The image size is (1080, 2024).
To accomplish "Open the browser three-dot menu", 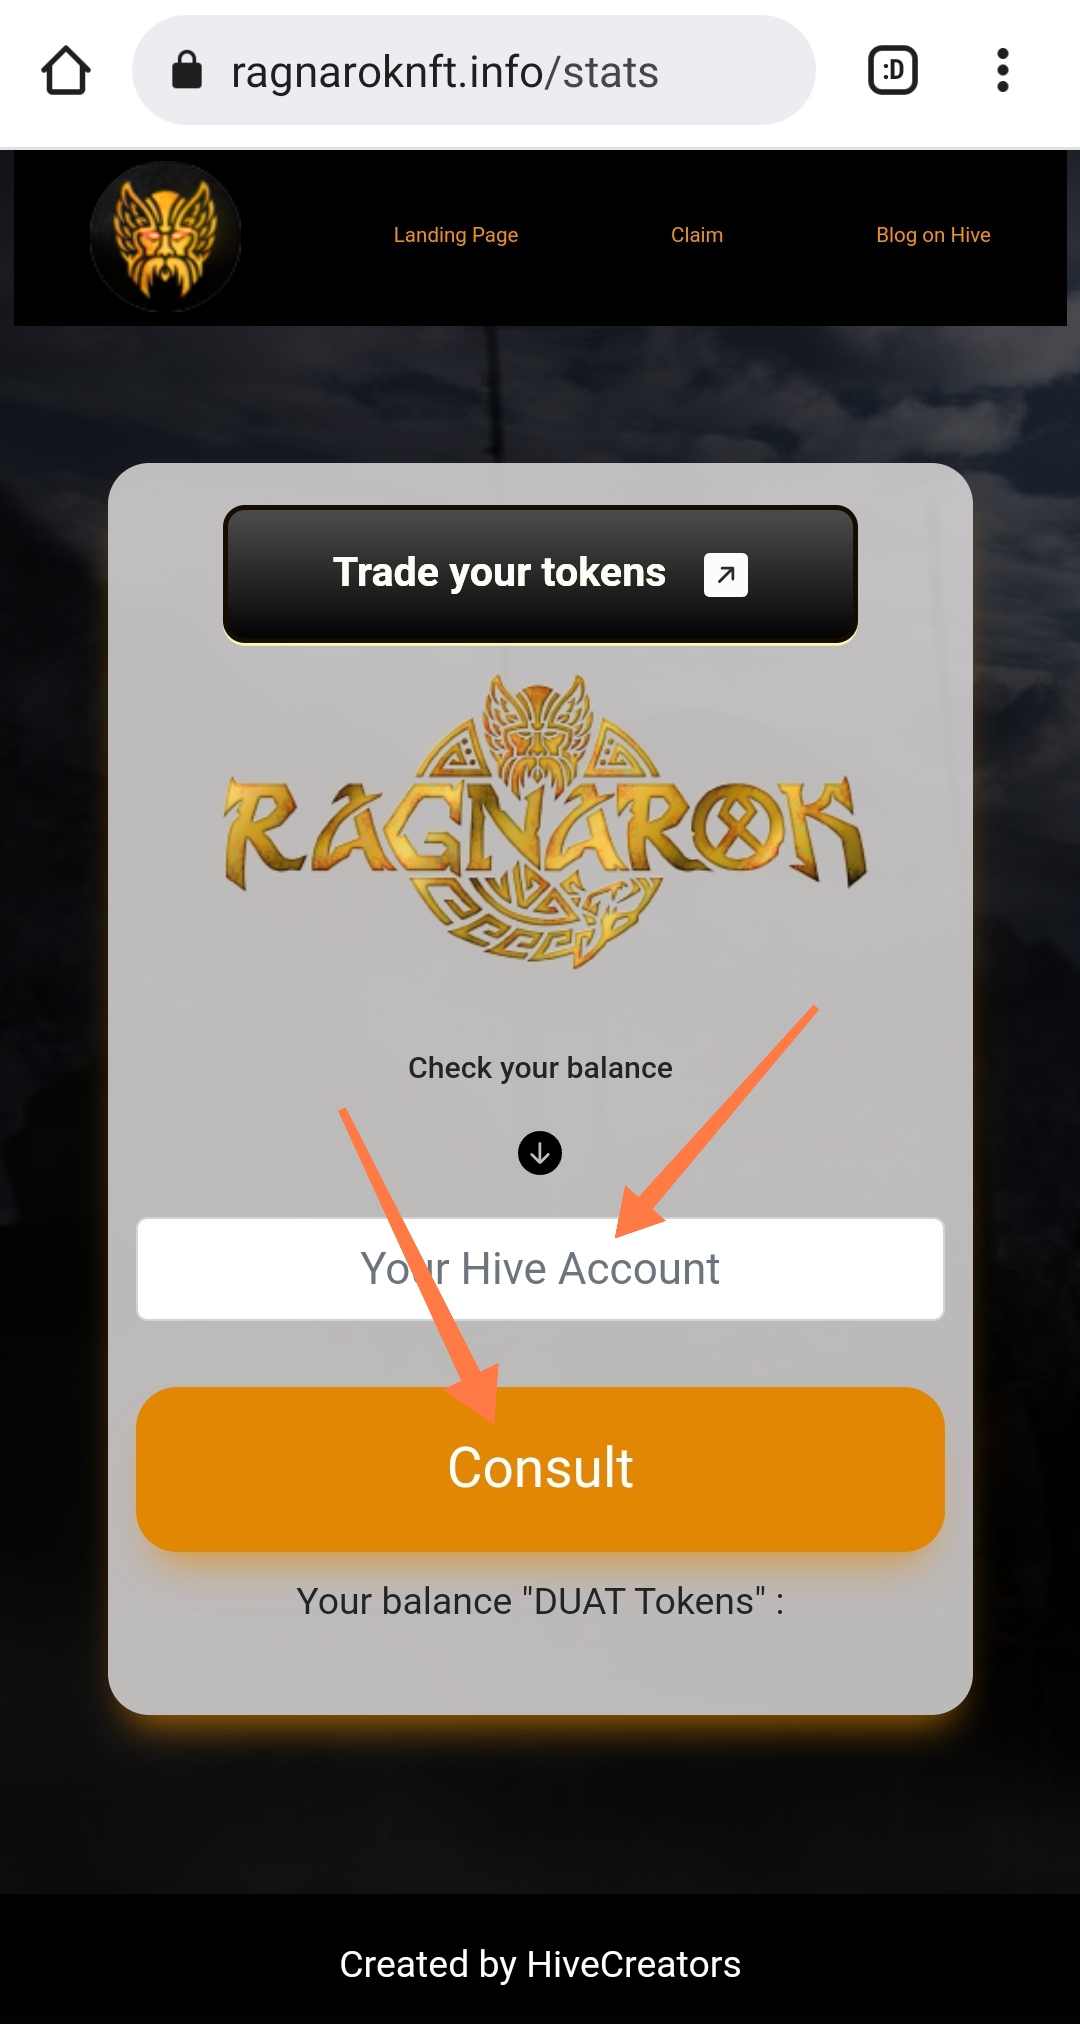I will [1002, 71].
